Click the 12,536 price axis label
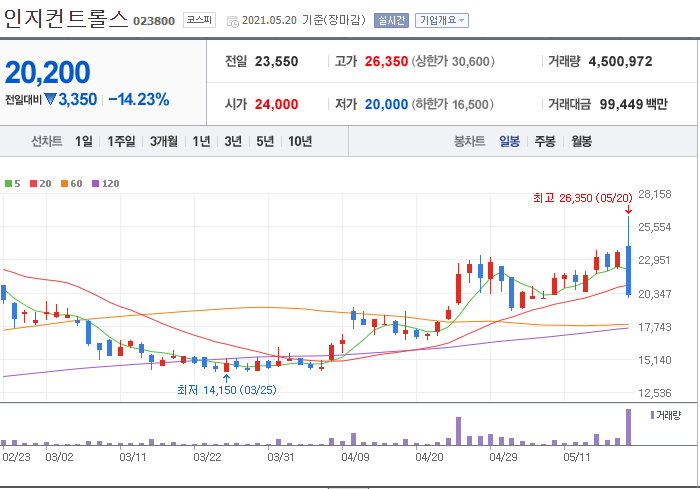 [654, 393]
